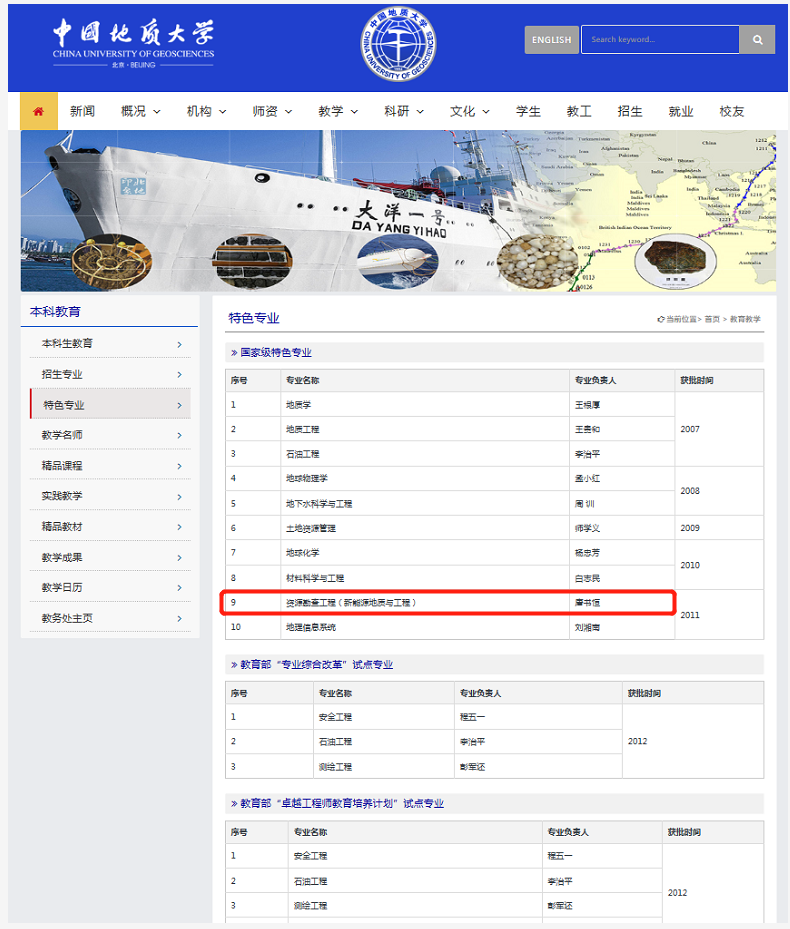Click the China University of Geosciences text logo
The width and height of the screenshot is (790, 929).
click(133, 42)
